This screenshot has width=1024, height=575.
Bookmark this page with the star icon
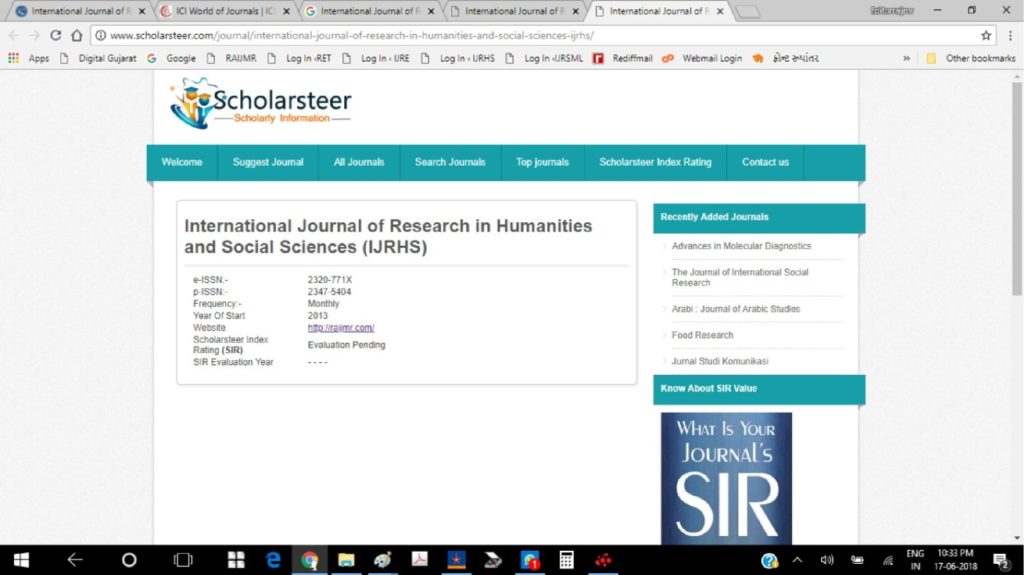pyautogui.click(x=986, y=35)
